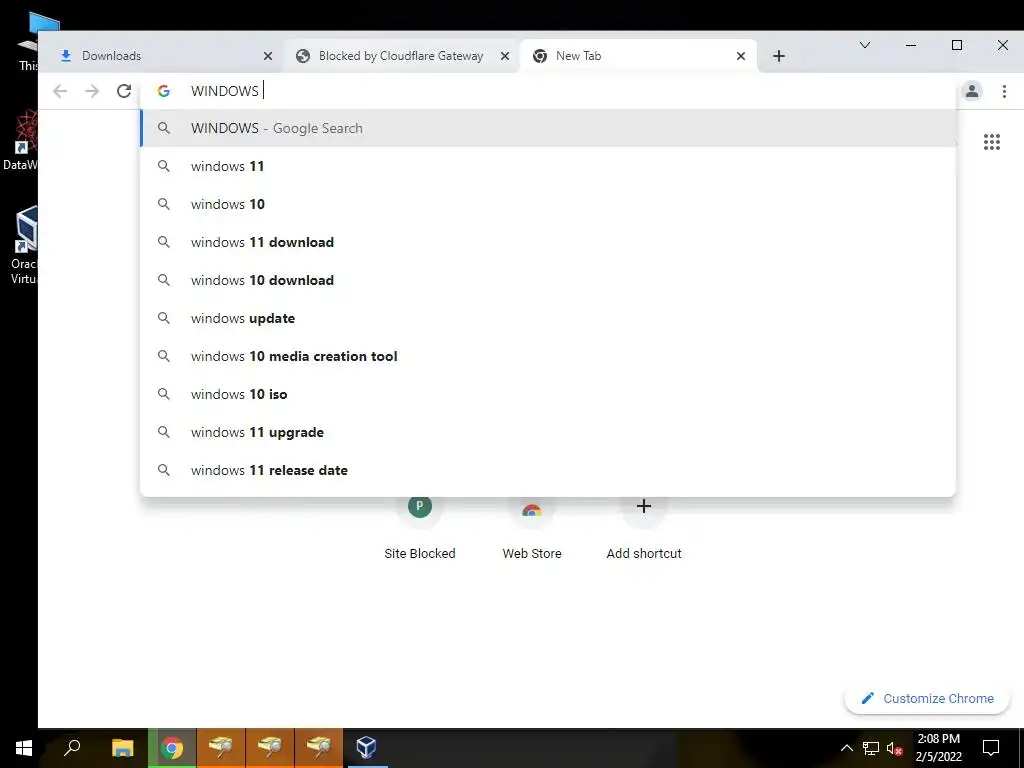Select the windows 11 suggestion
The width and height of the screenshot is (1024, 768).
(x=548, y=166)
